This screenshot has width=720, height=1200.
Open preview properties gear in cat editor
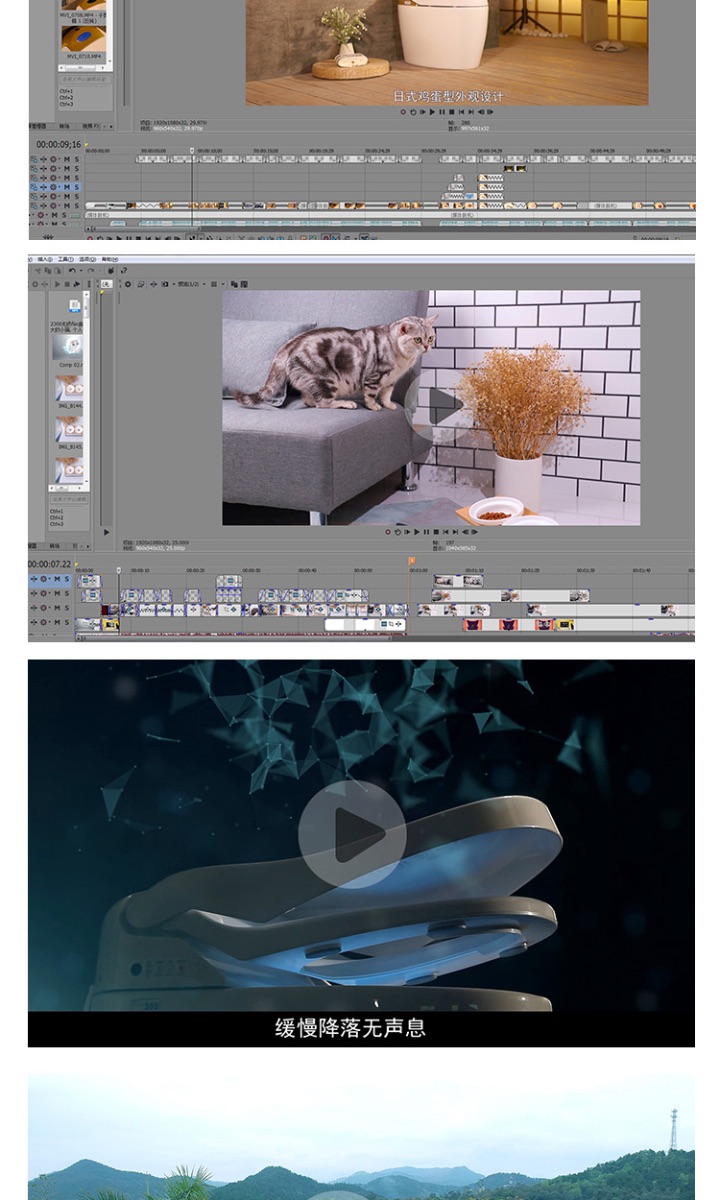(128, 284)
